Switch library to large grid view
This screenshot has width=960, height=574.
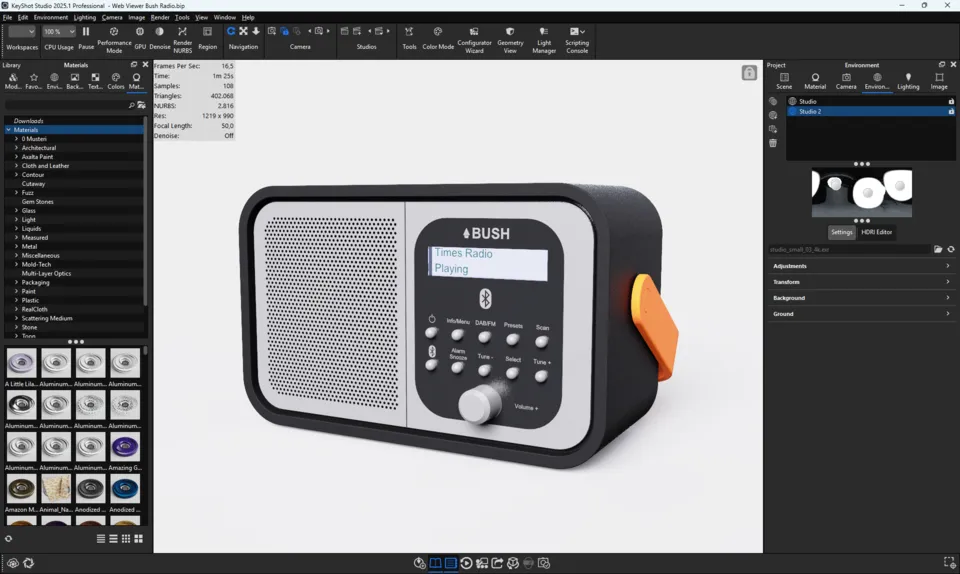coord(138,539)
